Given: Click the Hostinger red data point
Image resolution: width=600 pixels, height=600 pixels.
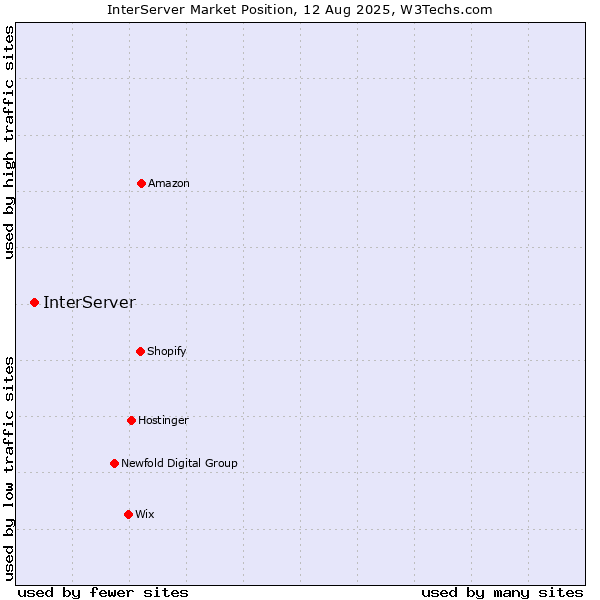Looking at the screenshot, I should point(131,421).
